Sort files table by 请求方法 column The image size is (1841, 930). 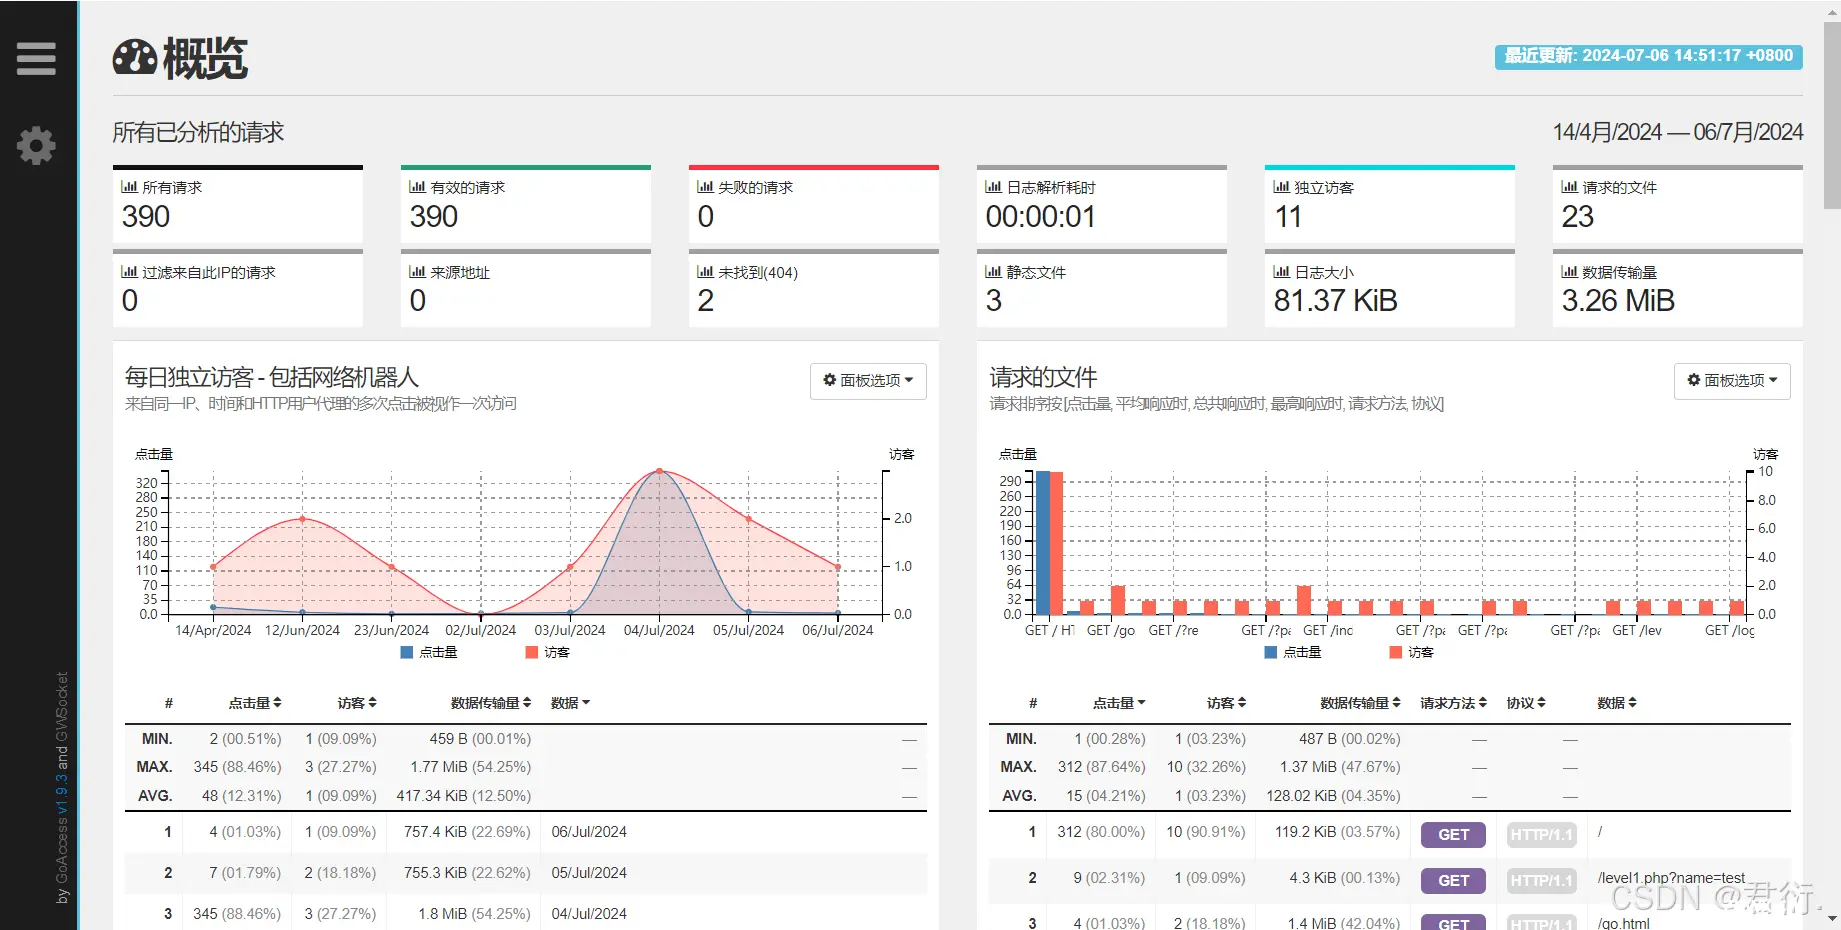pyautogui.click(x=1454, y=703)
